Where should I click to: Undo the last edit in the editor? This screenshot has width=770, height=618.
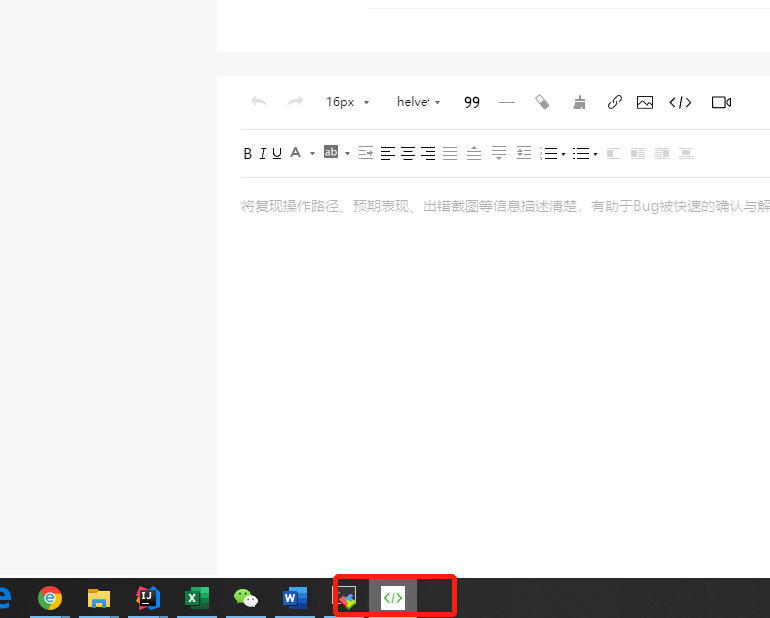click(259, 102)
